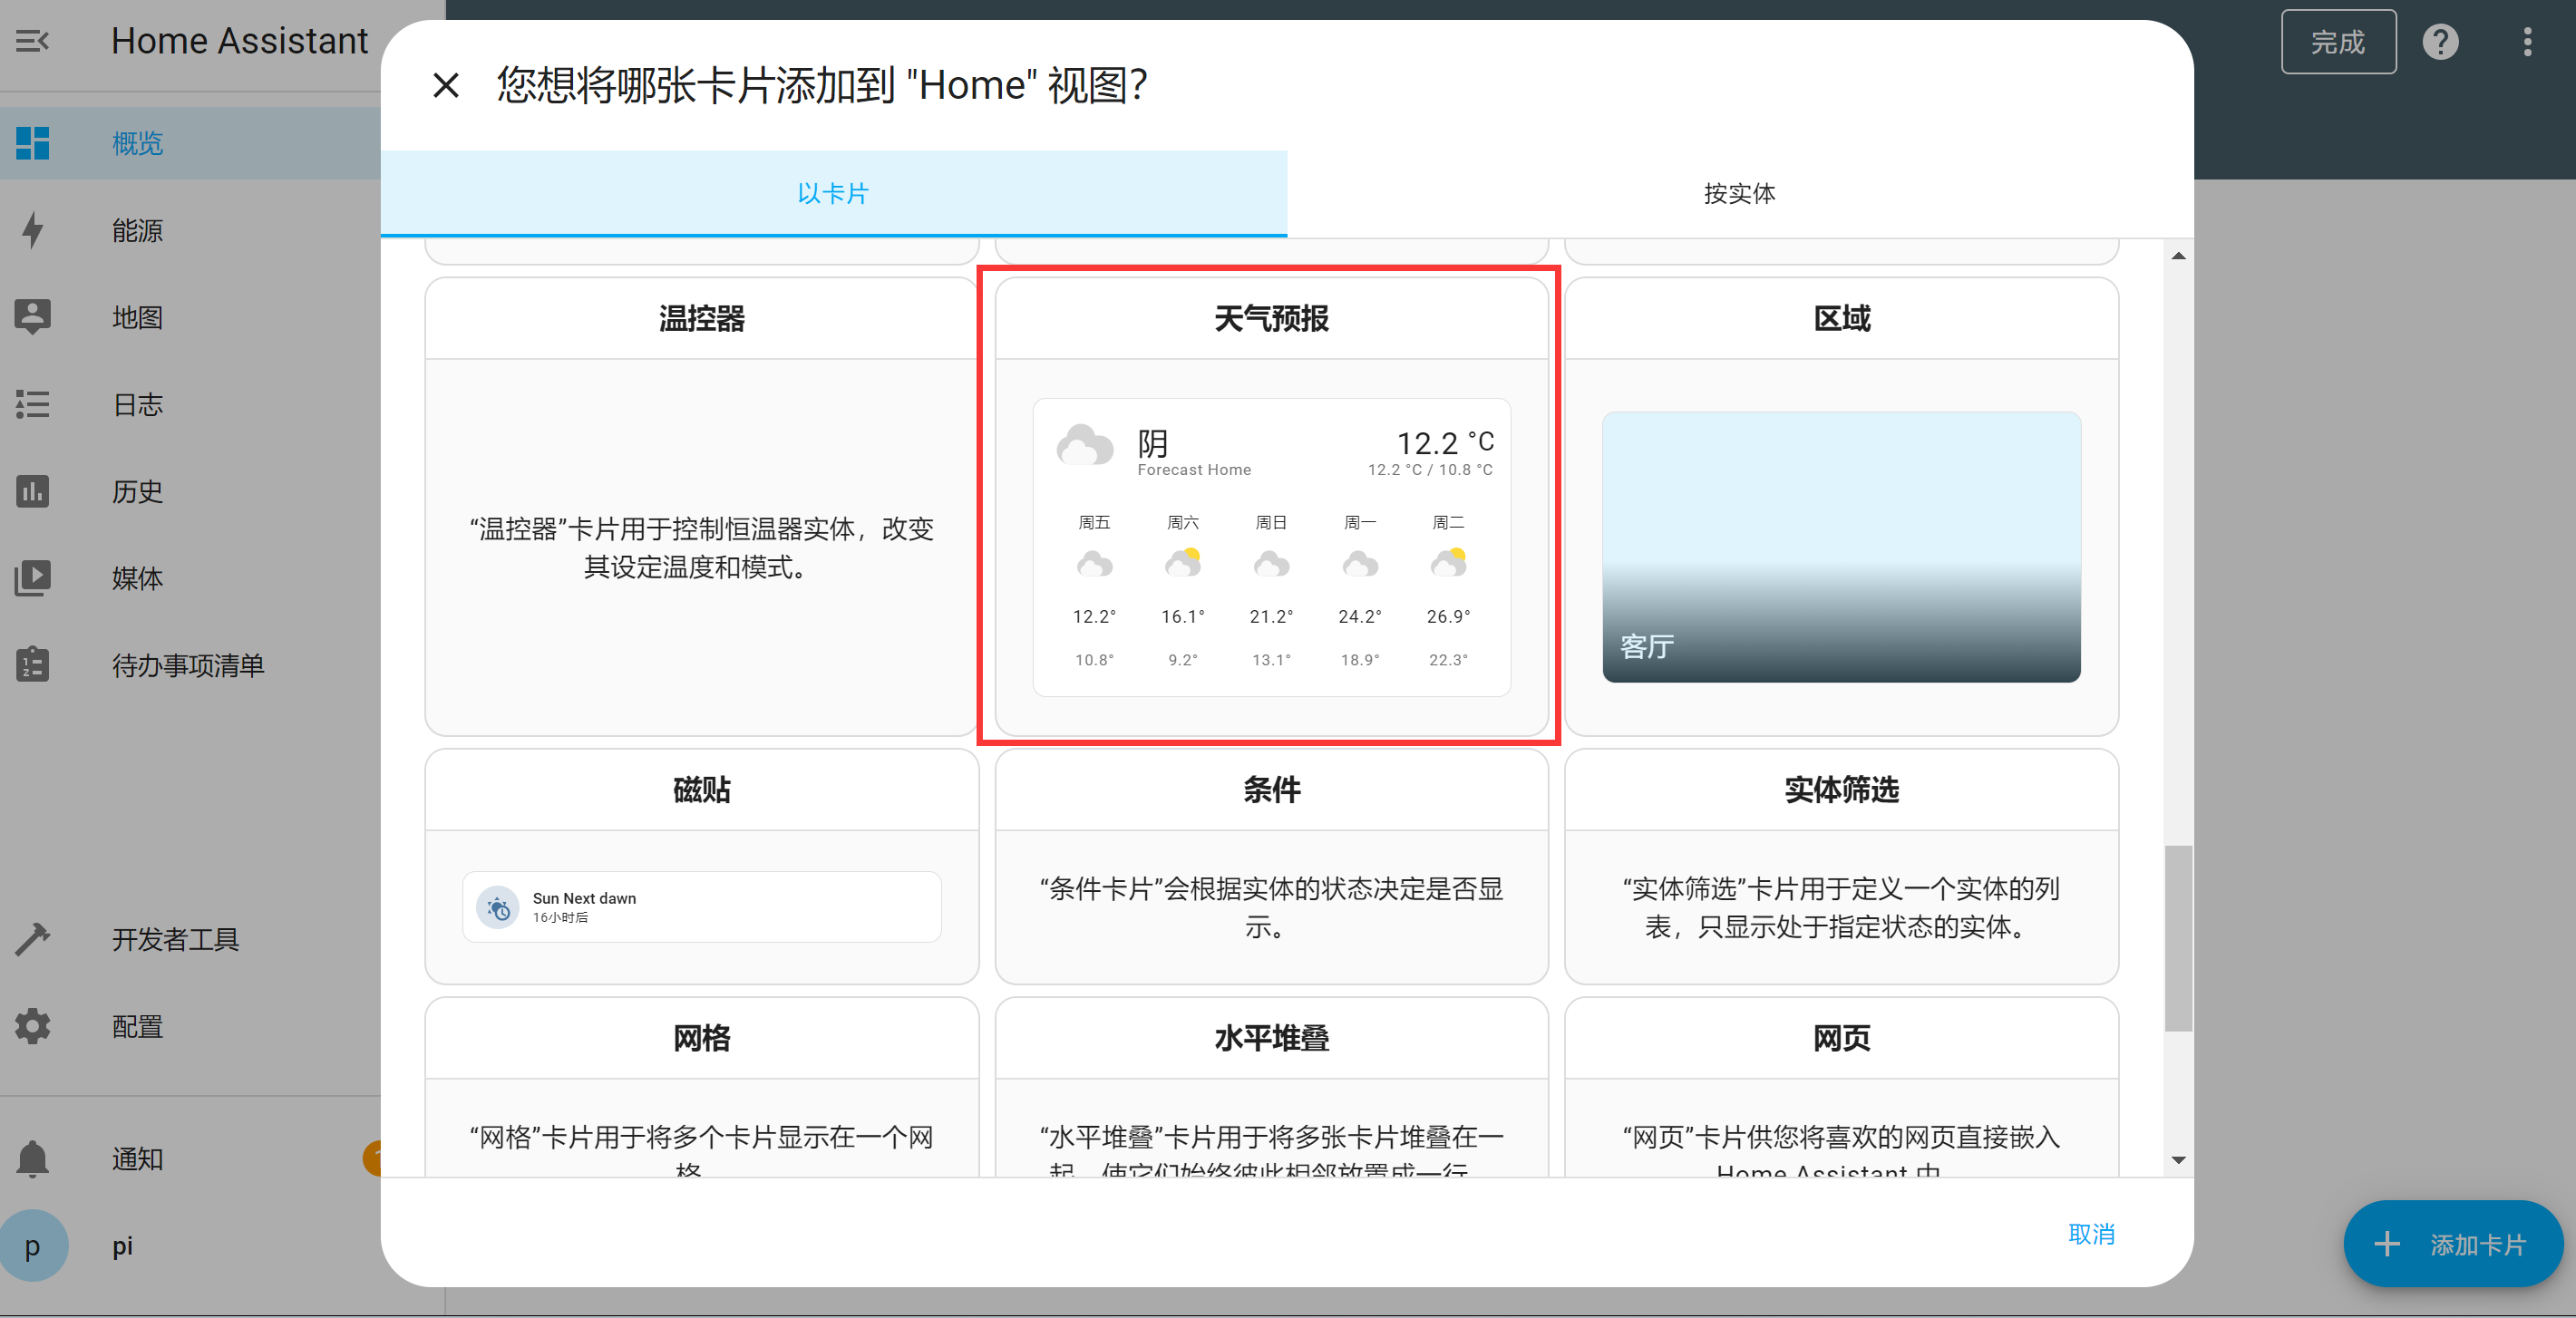Open the 能源 energy lightning icon
The height and width of the screenshot is (1318, 2576).
pyautogui.click(x=32, y=230)
